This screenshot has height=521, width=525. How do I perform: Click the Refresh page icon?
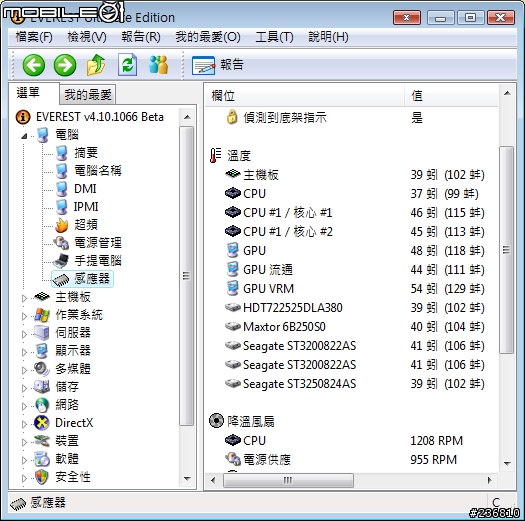click(x=128, y=65)
